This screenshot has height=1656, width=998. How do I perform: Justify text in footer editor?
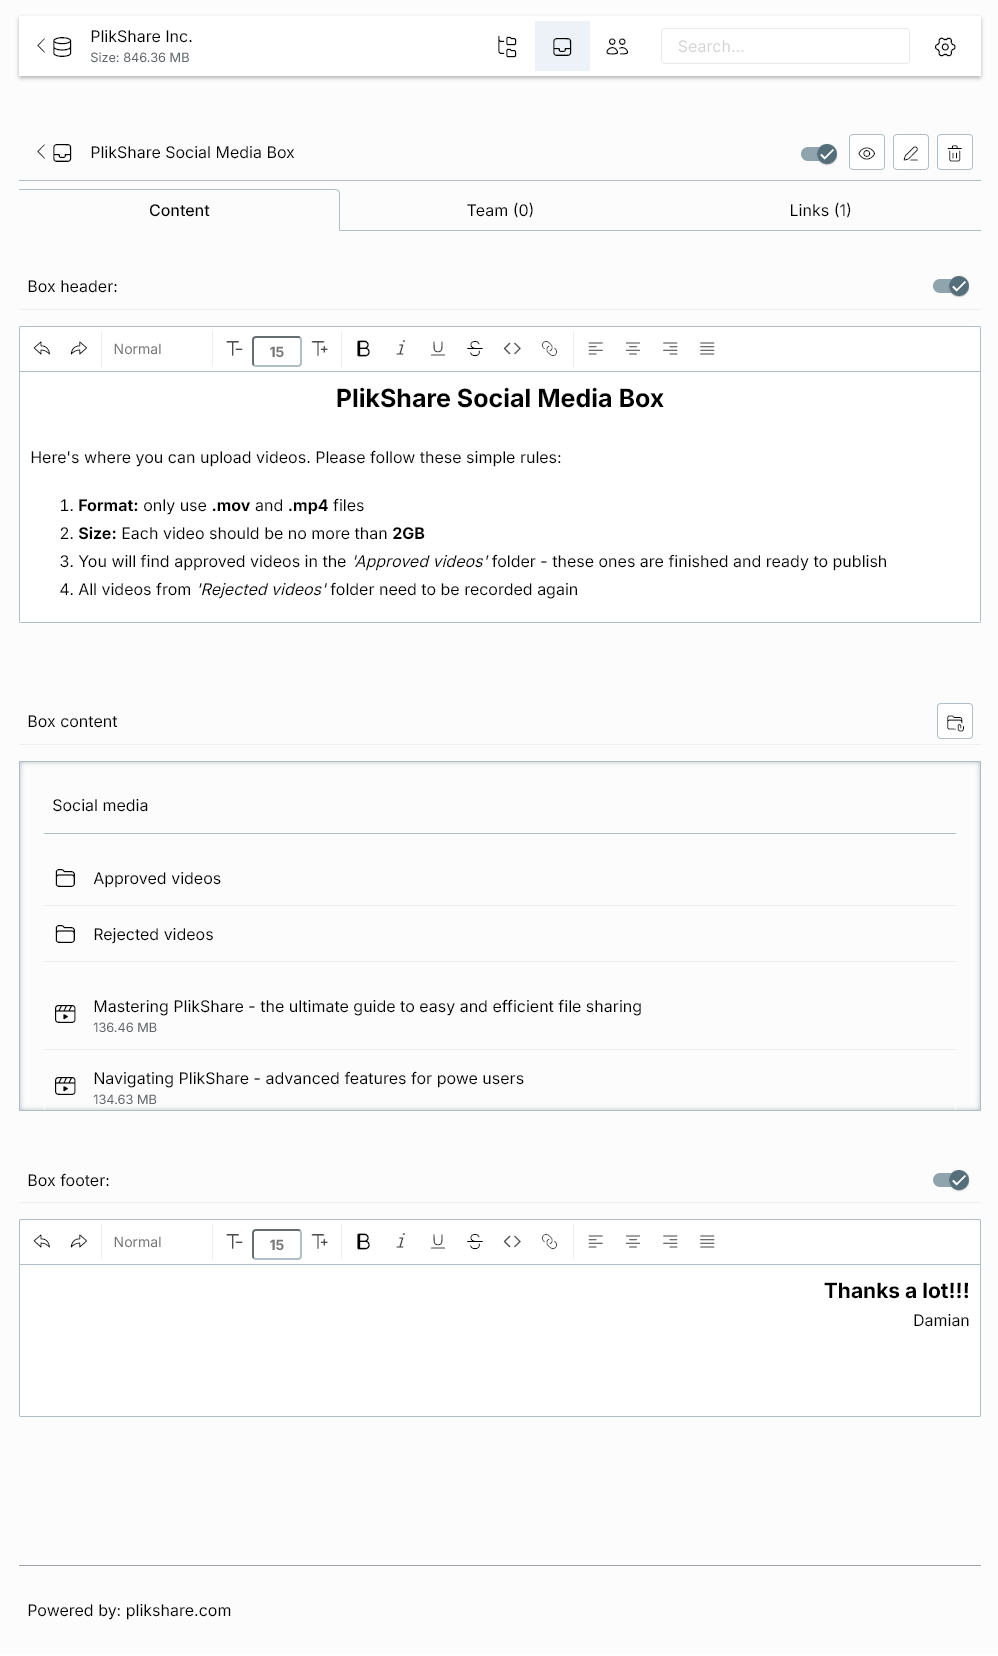pyautogui.click(x=707, y=1242)
